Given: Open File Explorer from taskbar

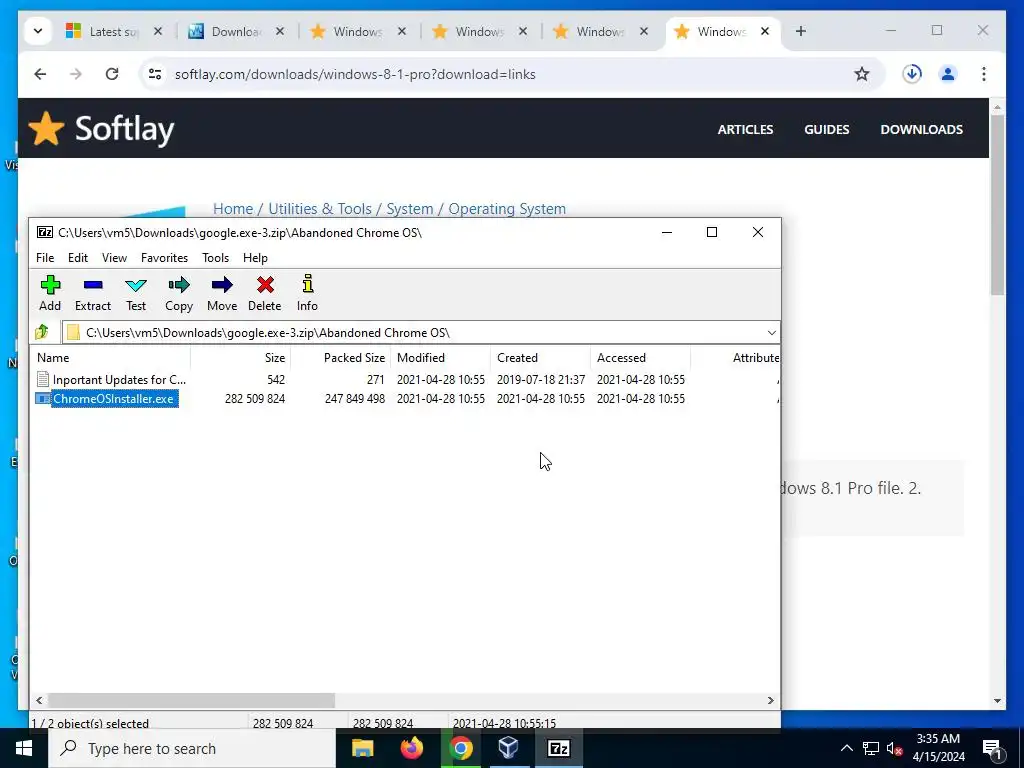Looking at the screenshot, I should (362, 748).
